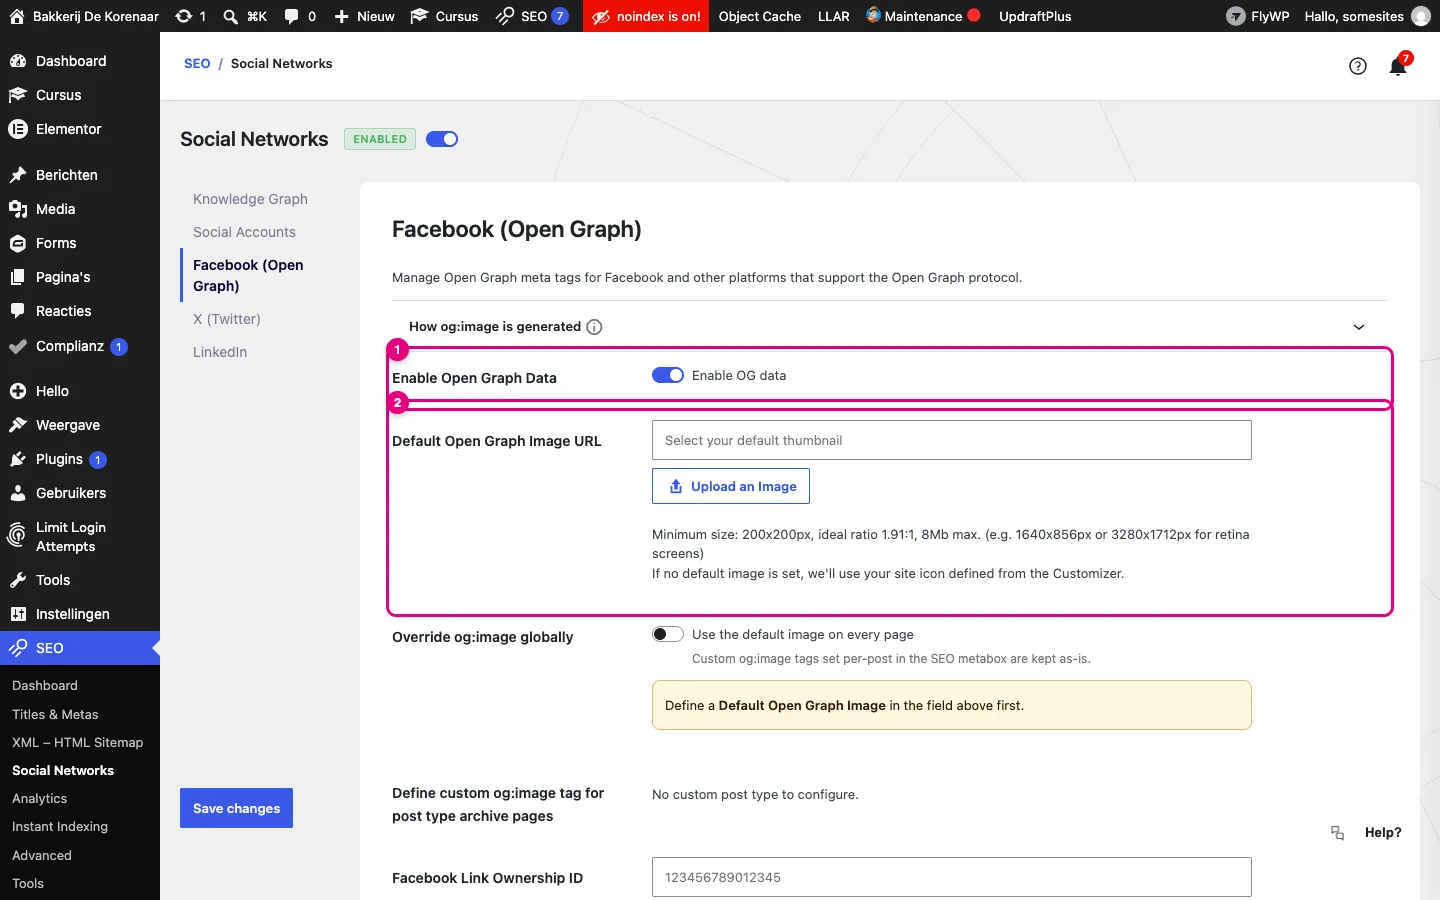Focus the default thumbnail URL field
The width and height of the screenshot is (1440, 900).
(952, 440)
